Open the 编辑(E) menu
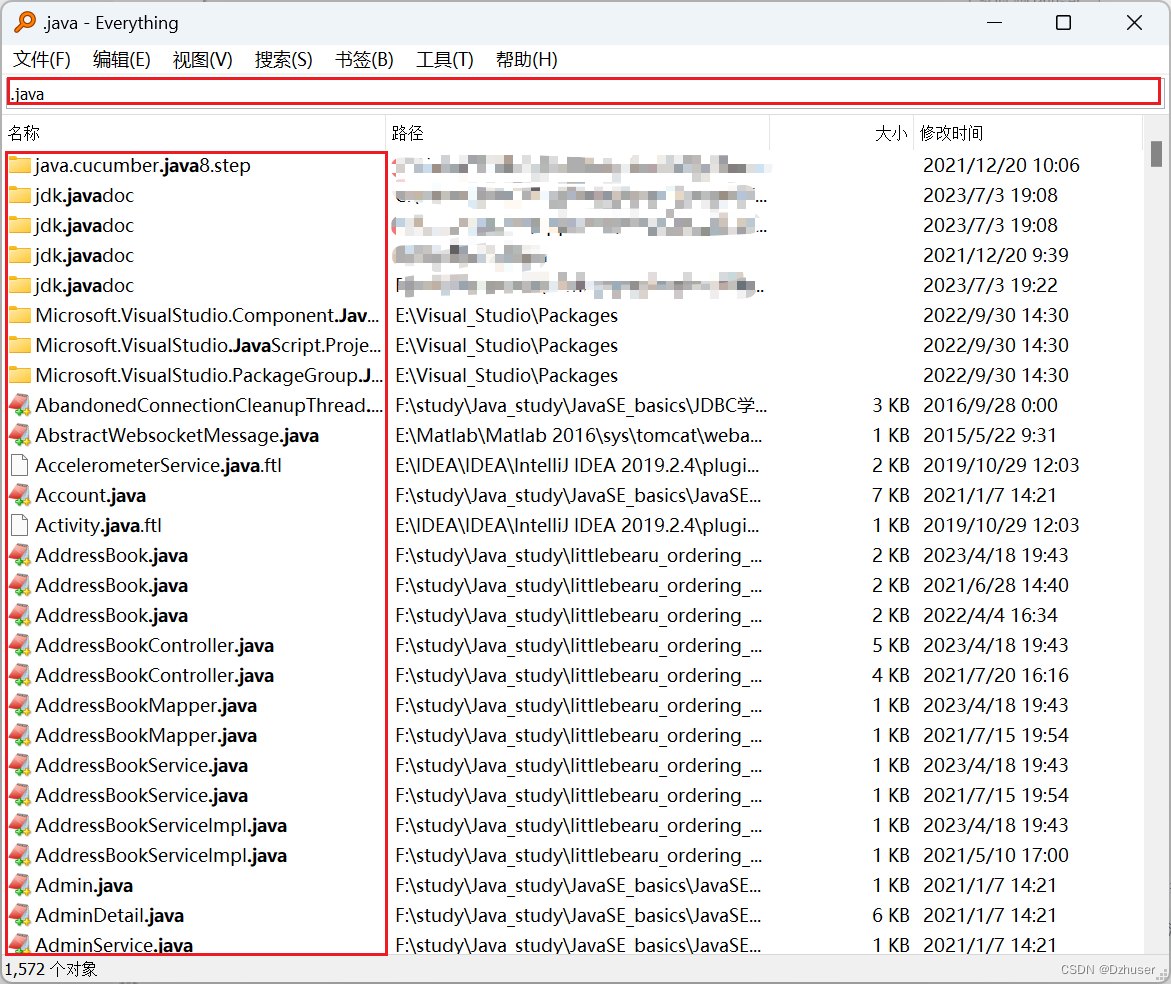Screen dimensions: 1171x984 pyautogui.click(x=122, y=60)
